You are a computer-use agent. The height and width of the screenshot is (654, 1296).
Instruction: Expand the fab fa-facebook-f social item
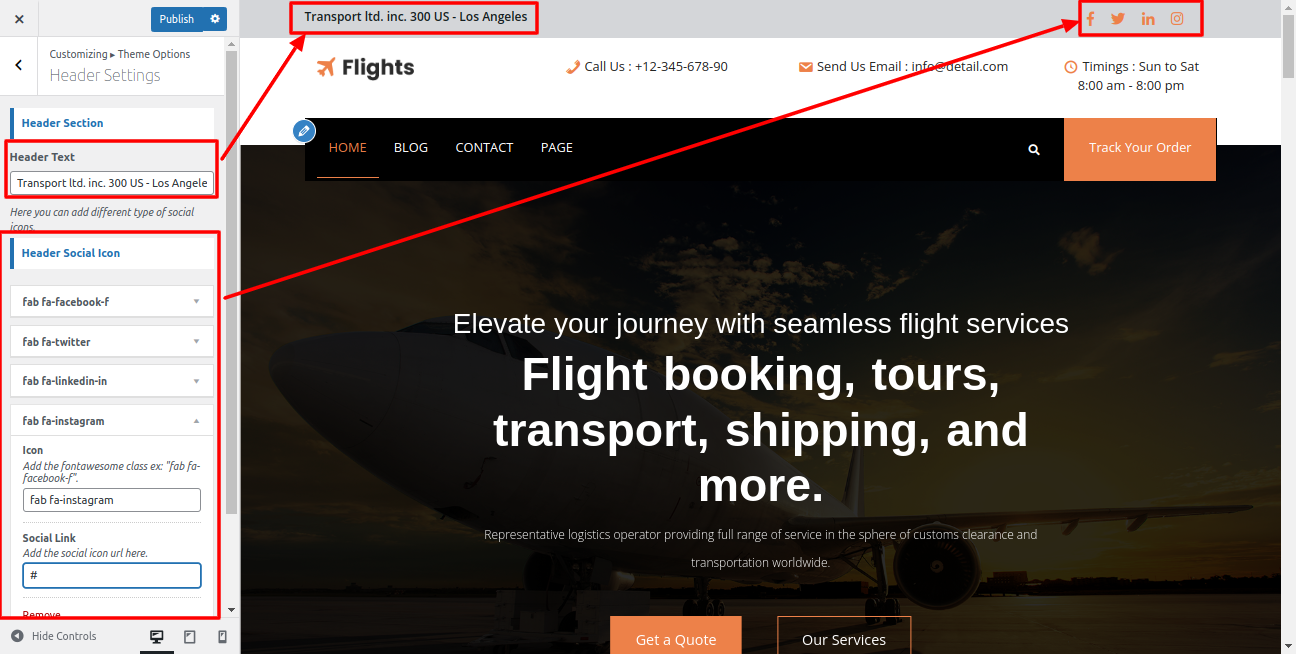coord(112,302)
